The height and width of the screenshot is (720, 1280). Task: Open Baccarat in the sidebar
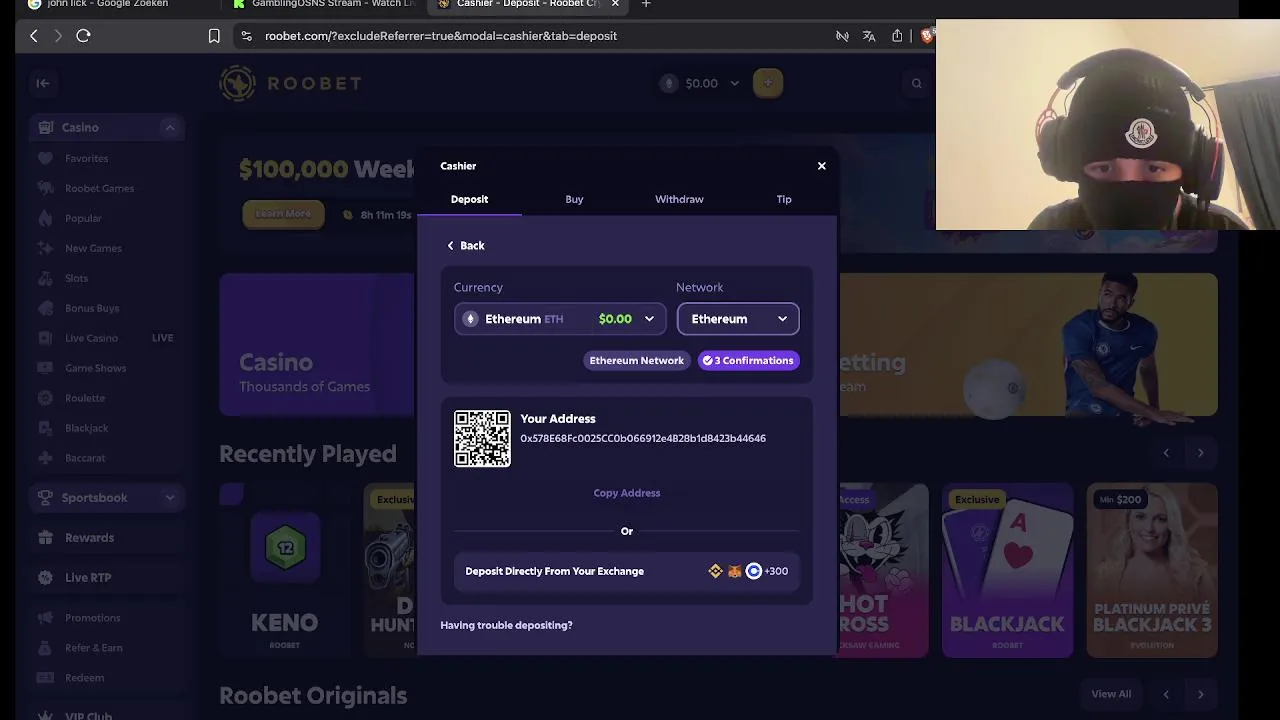pos(84,458)
